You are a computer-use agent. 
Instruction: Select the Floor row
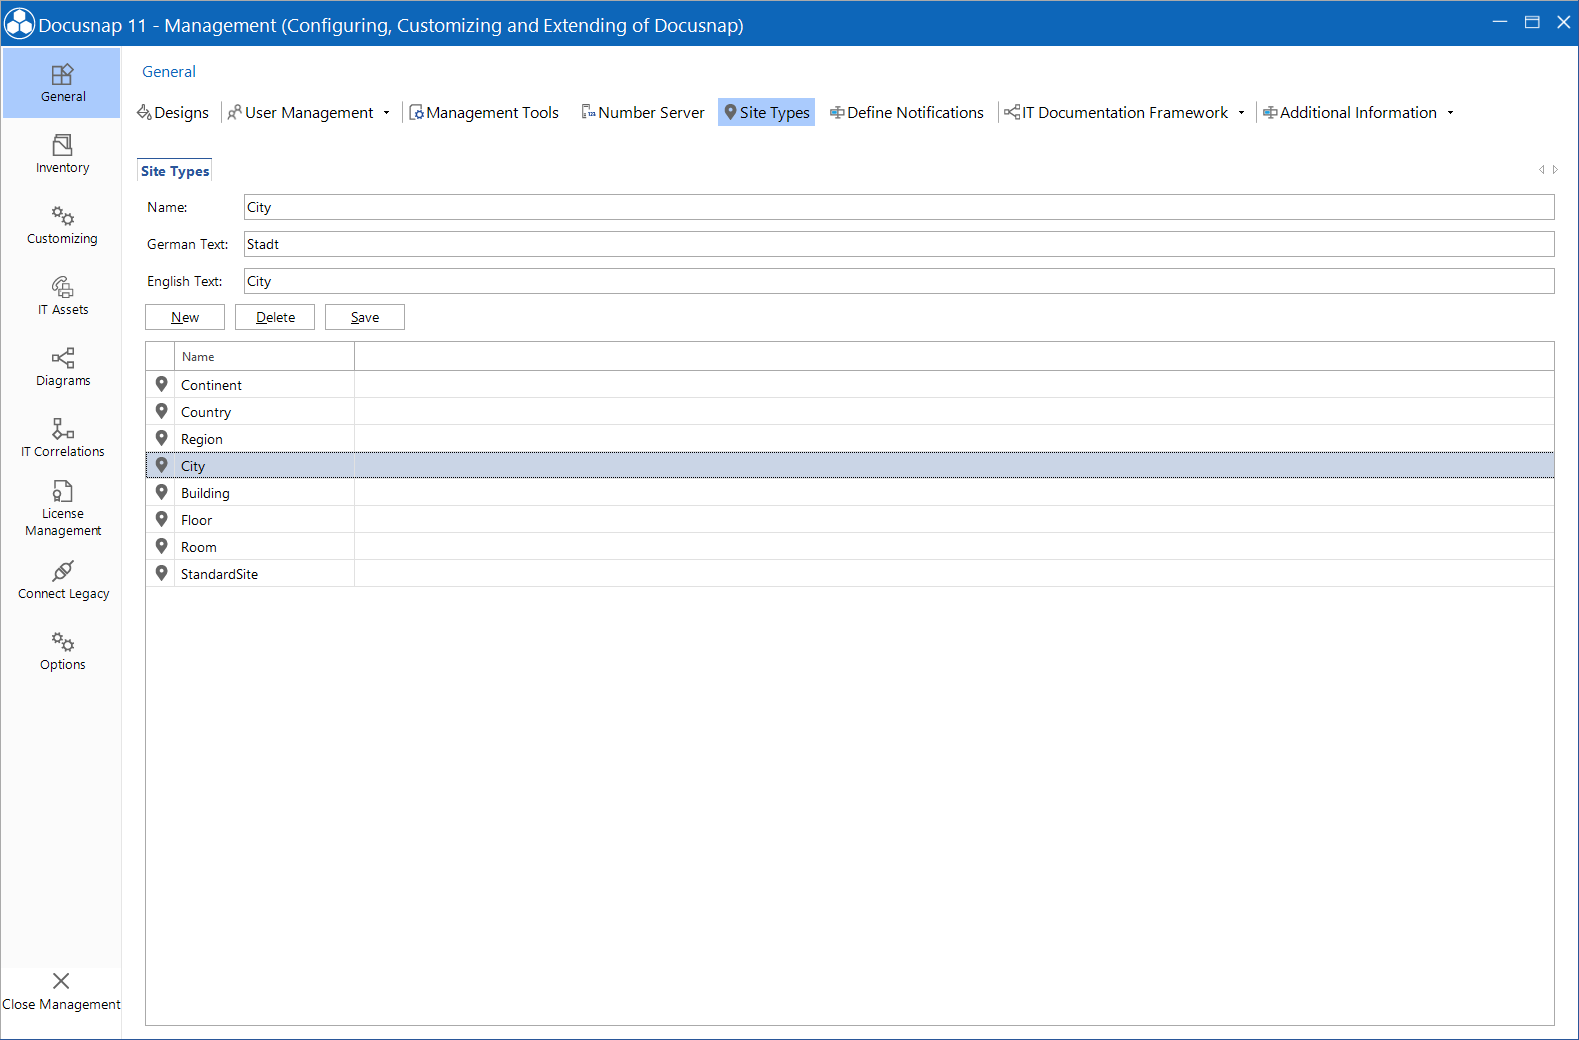(x=850, y=520)
